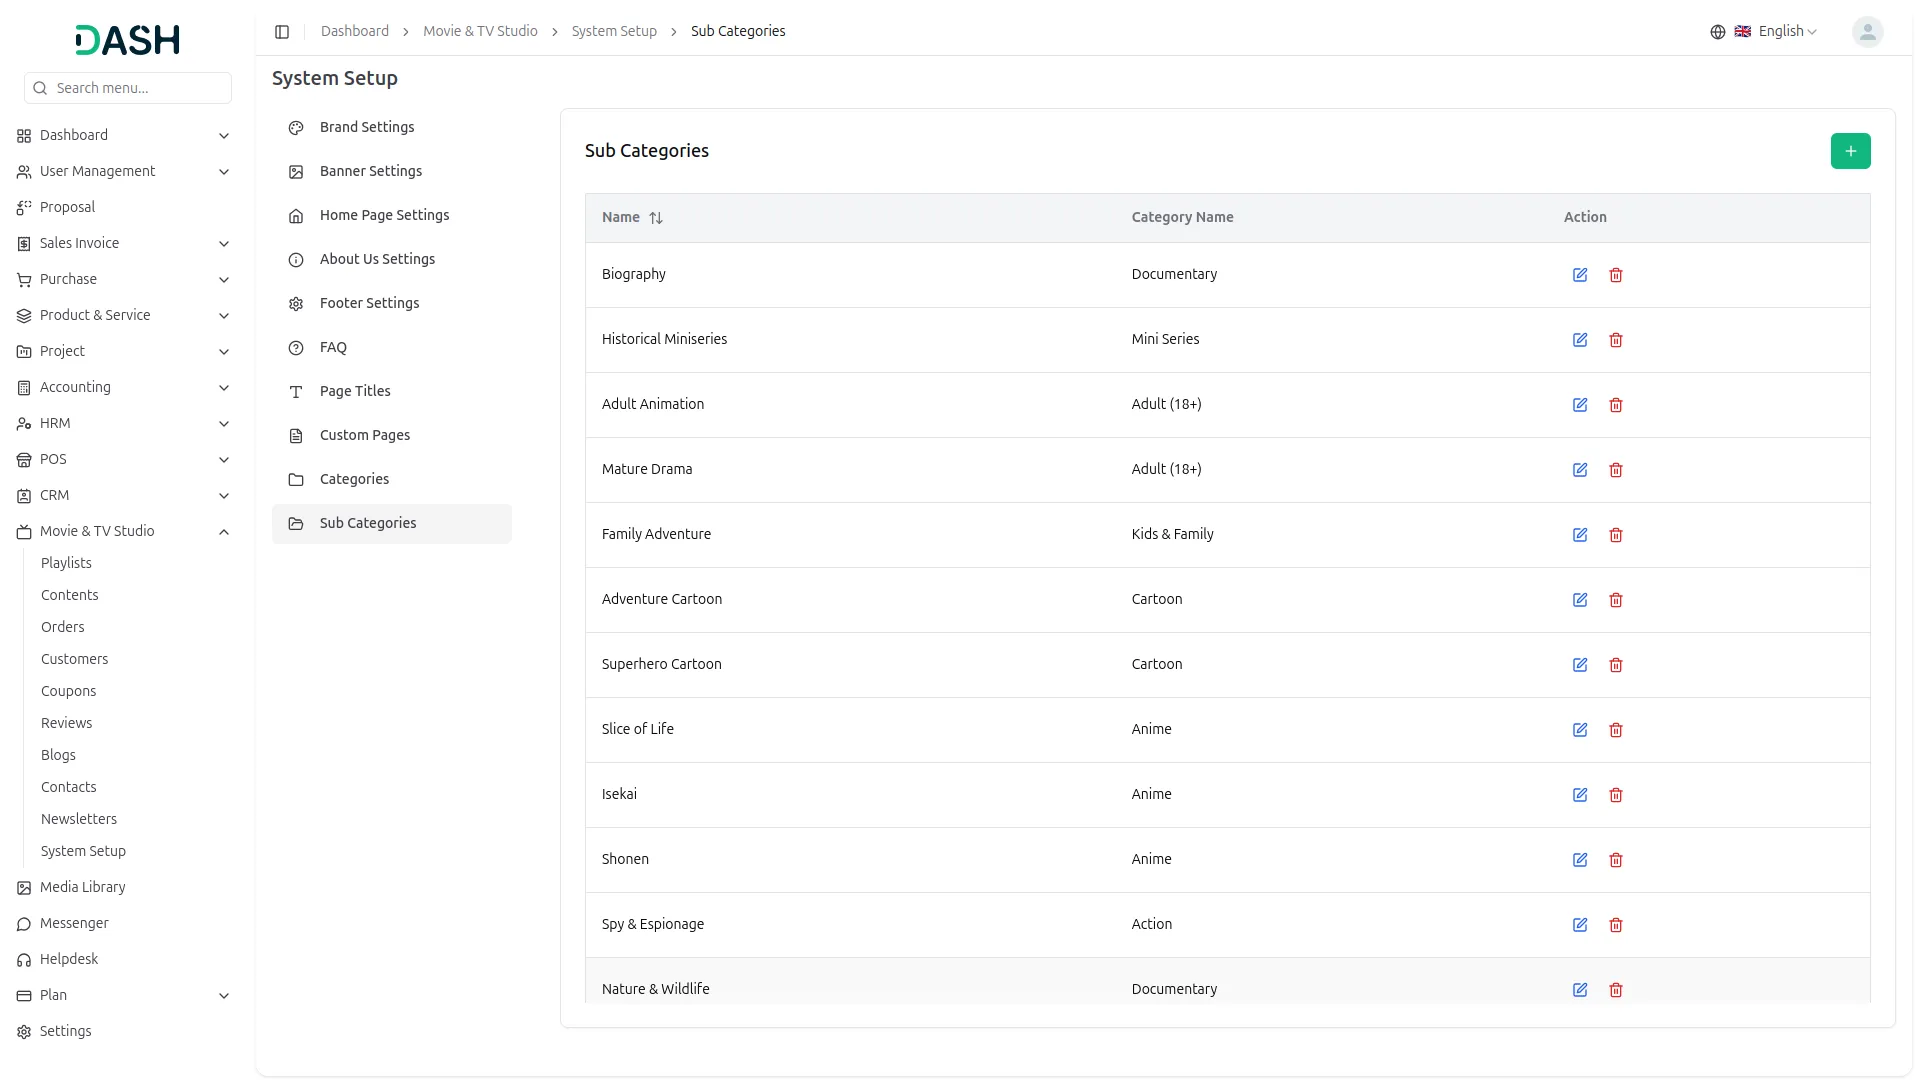Edit the Biography sub category

point(1580,275)
